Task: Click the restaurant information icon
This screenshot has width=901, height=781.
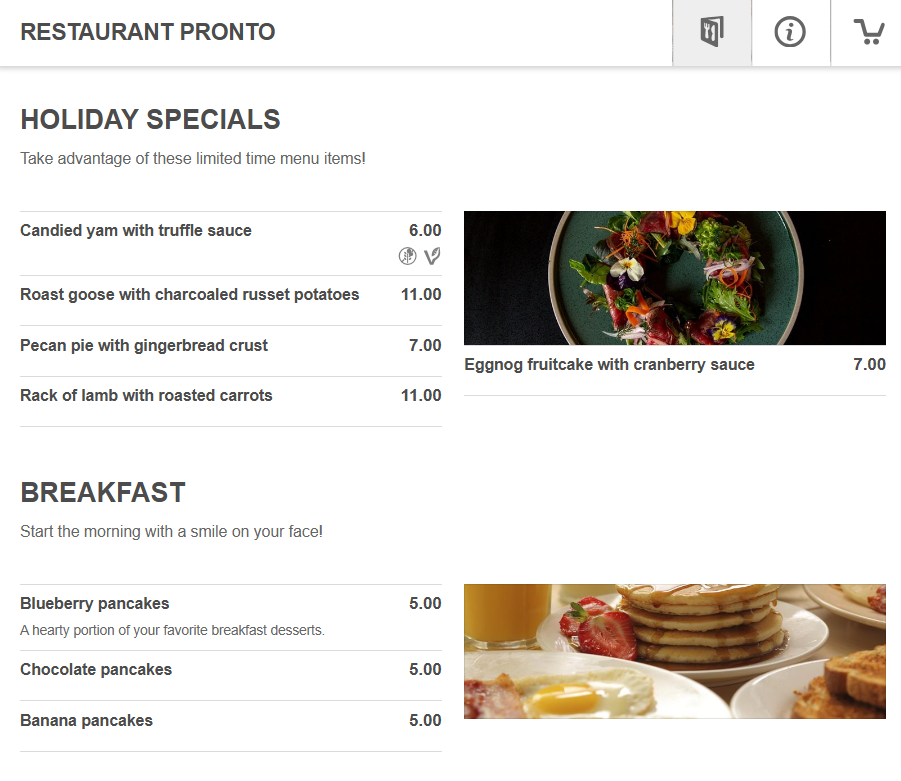Action: point(790,32)
